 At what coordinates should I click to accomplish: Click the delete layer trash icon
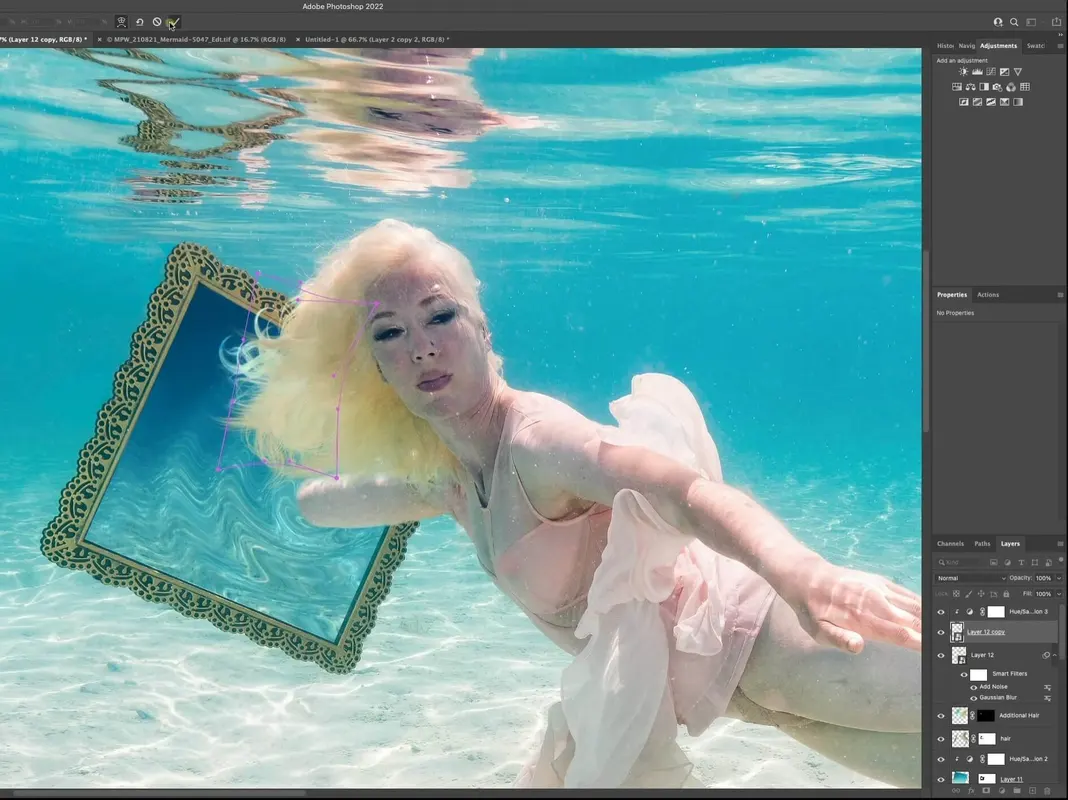point(1047,791)
